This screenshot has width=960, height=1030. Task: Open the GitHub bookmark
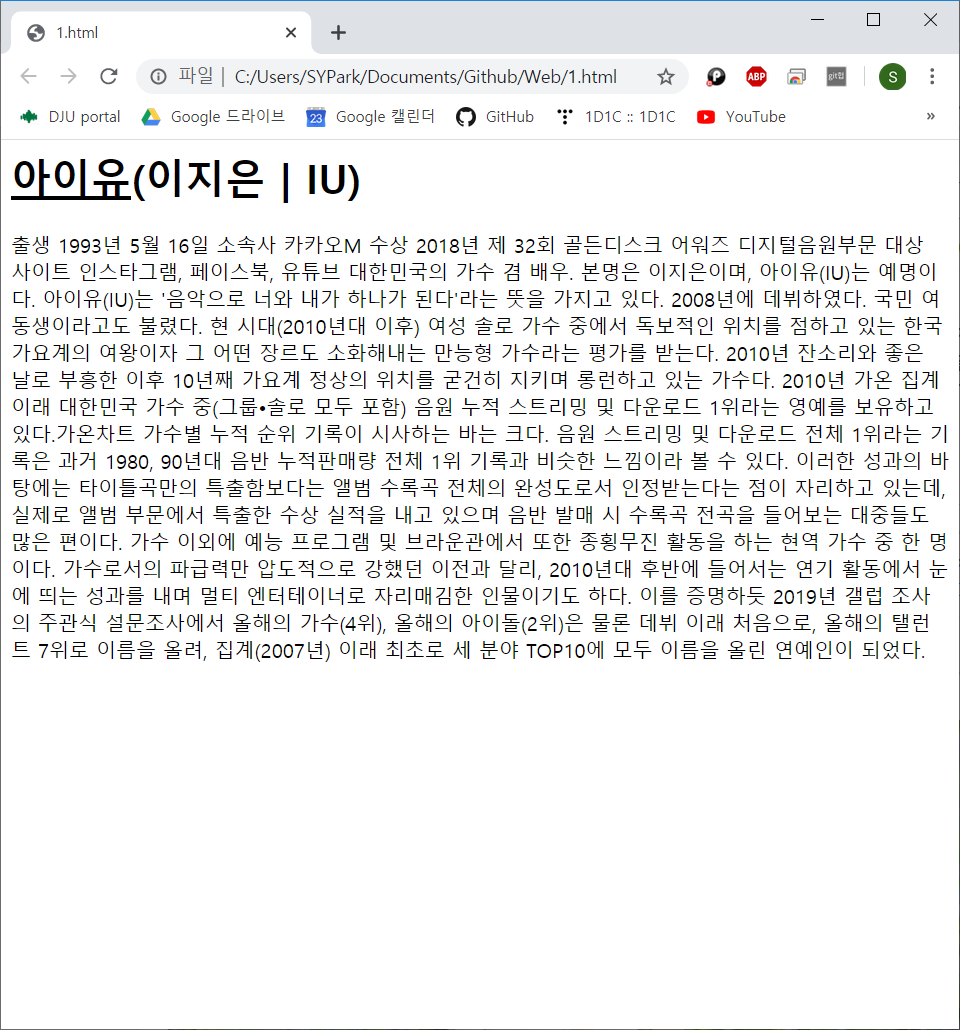pyautogui.click(x=495, y=117)
